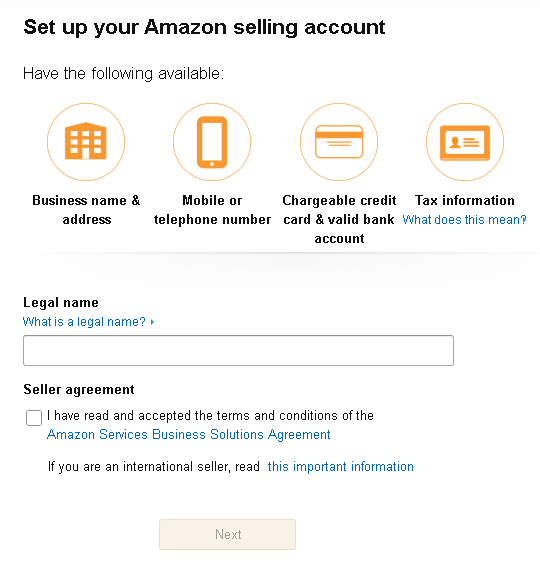Select the 'Tax information' label
540x567 pixels.
[x=465, y=200]
